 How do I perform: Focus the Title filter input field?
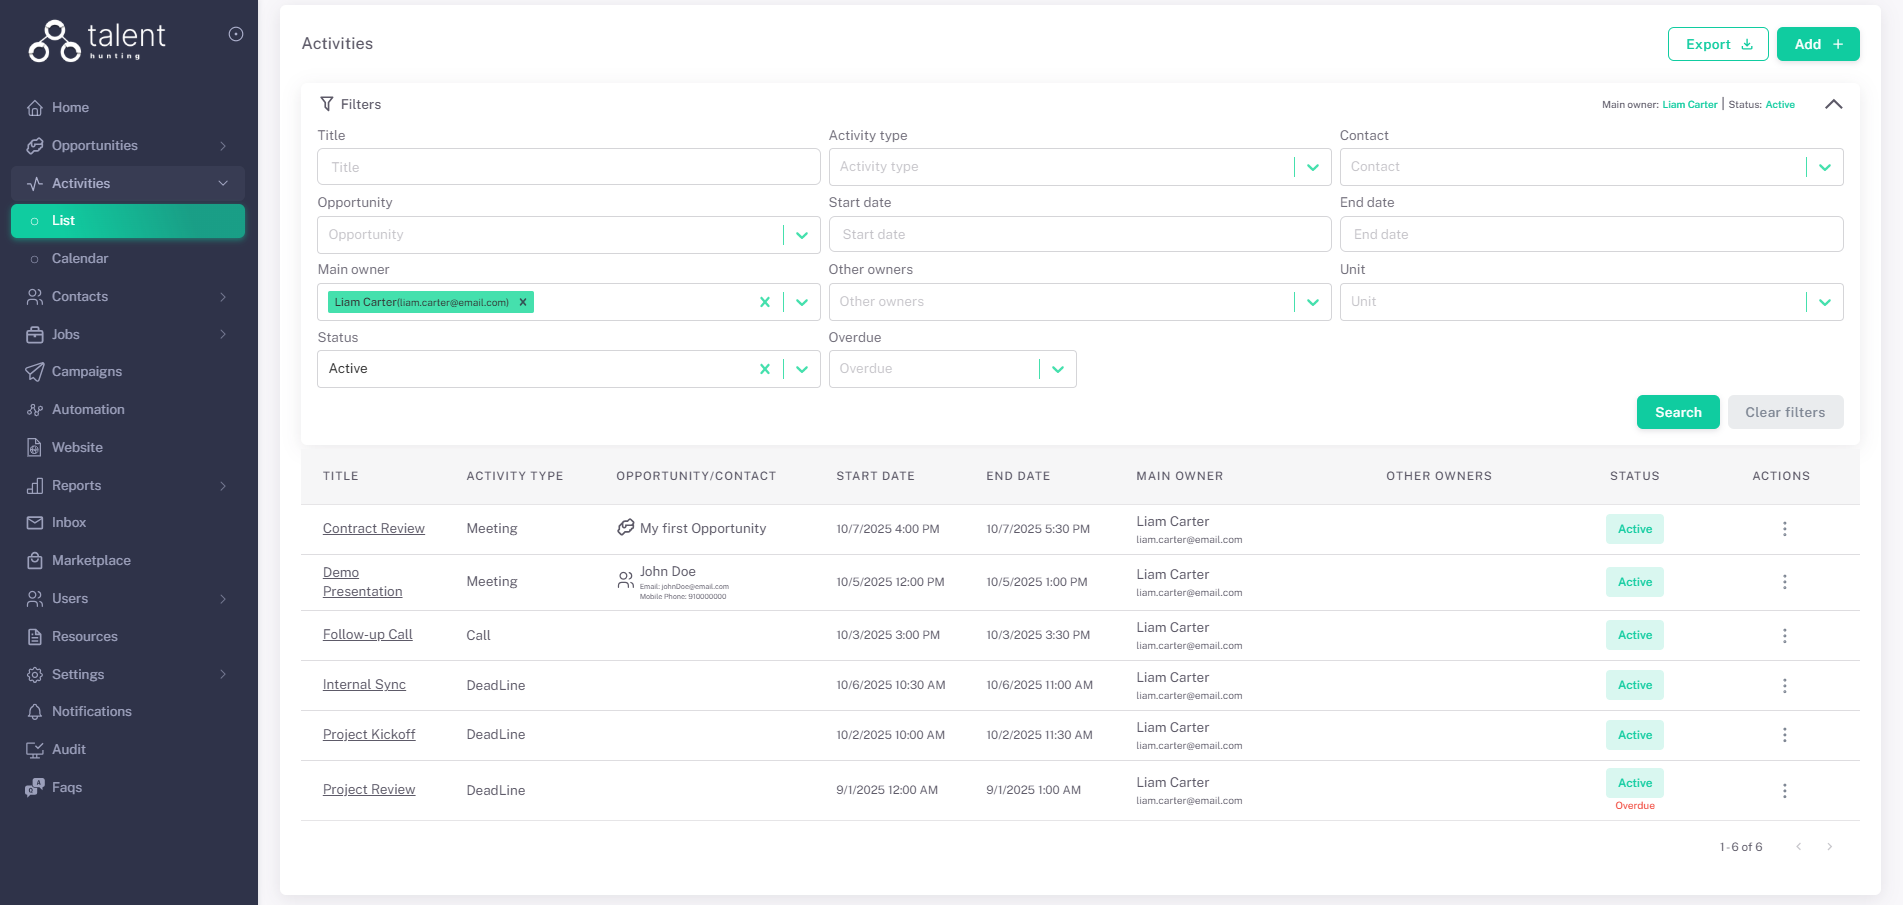tap(568, 167)
